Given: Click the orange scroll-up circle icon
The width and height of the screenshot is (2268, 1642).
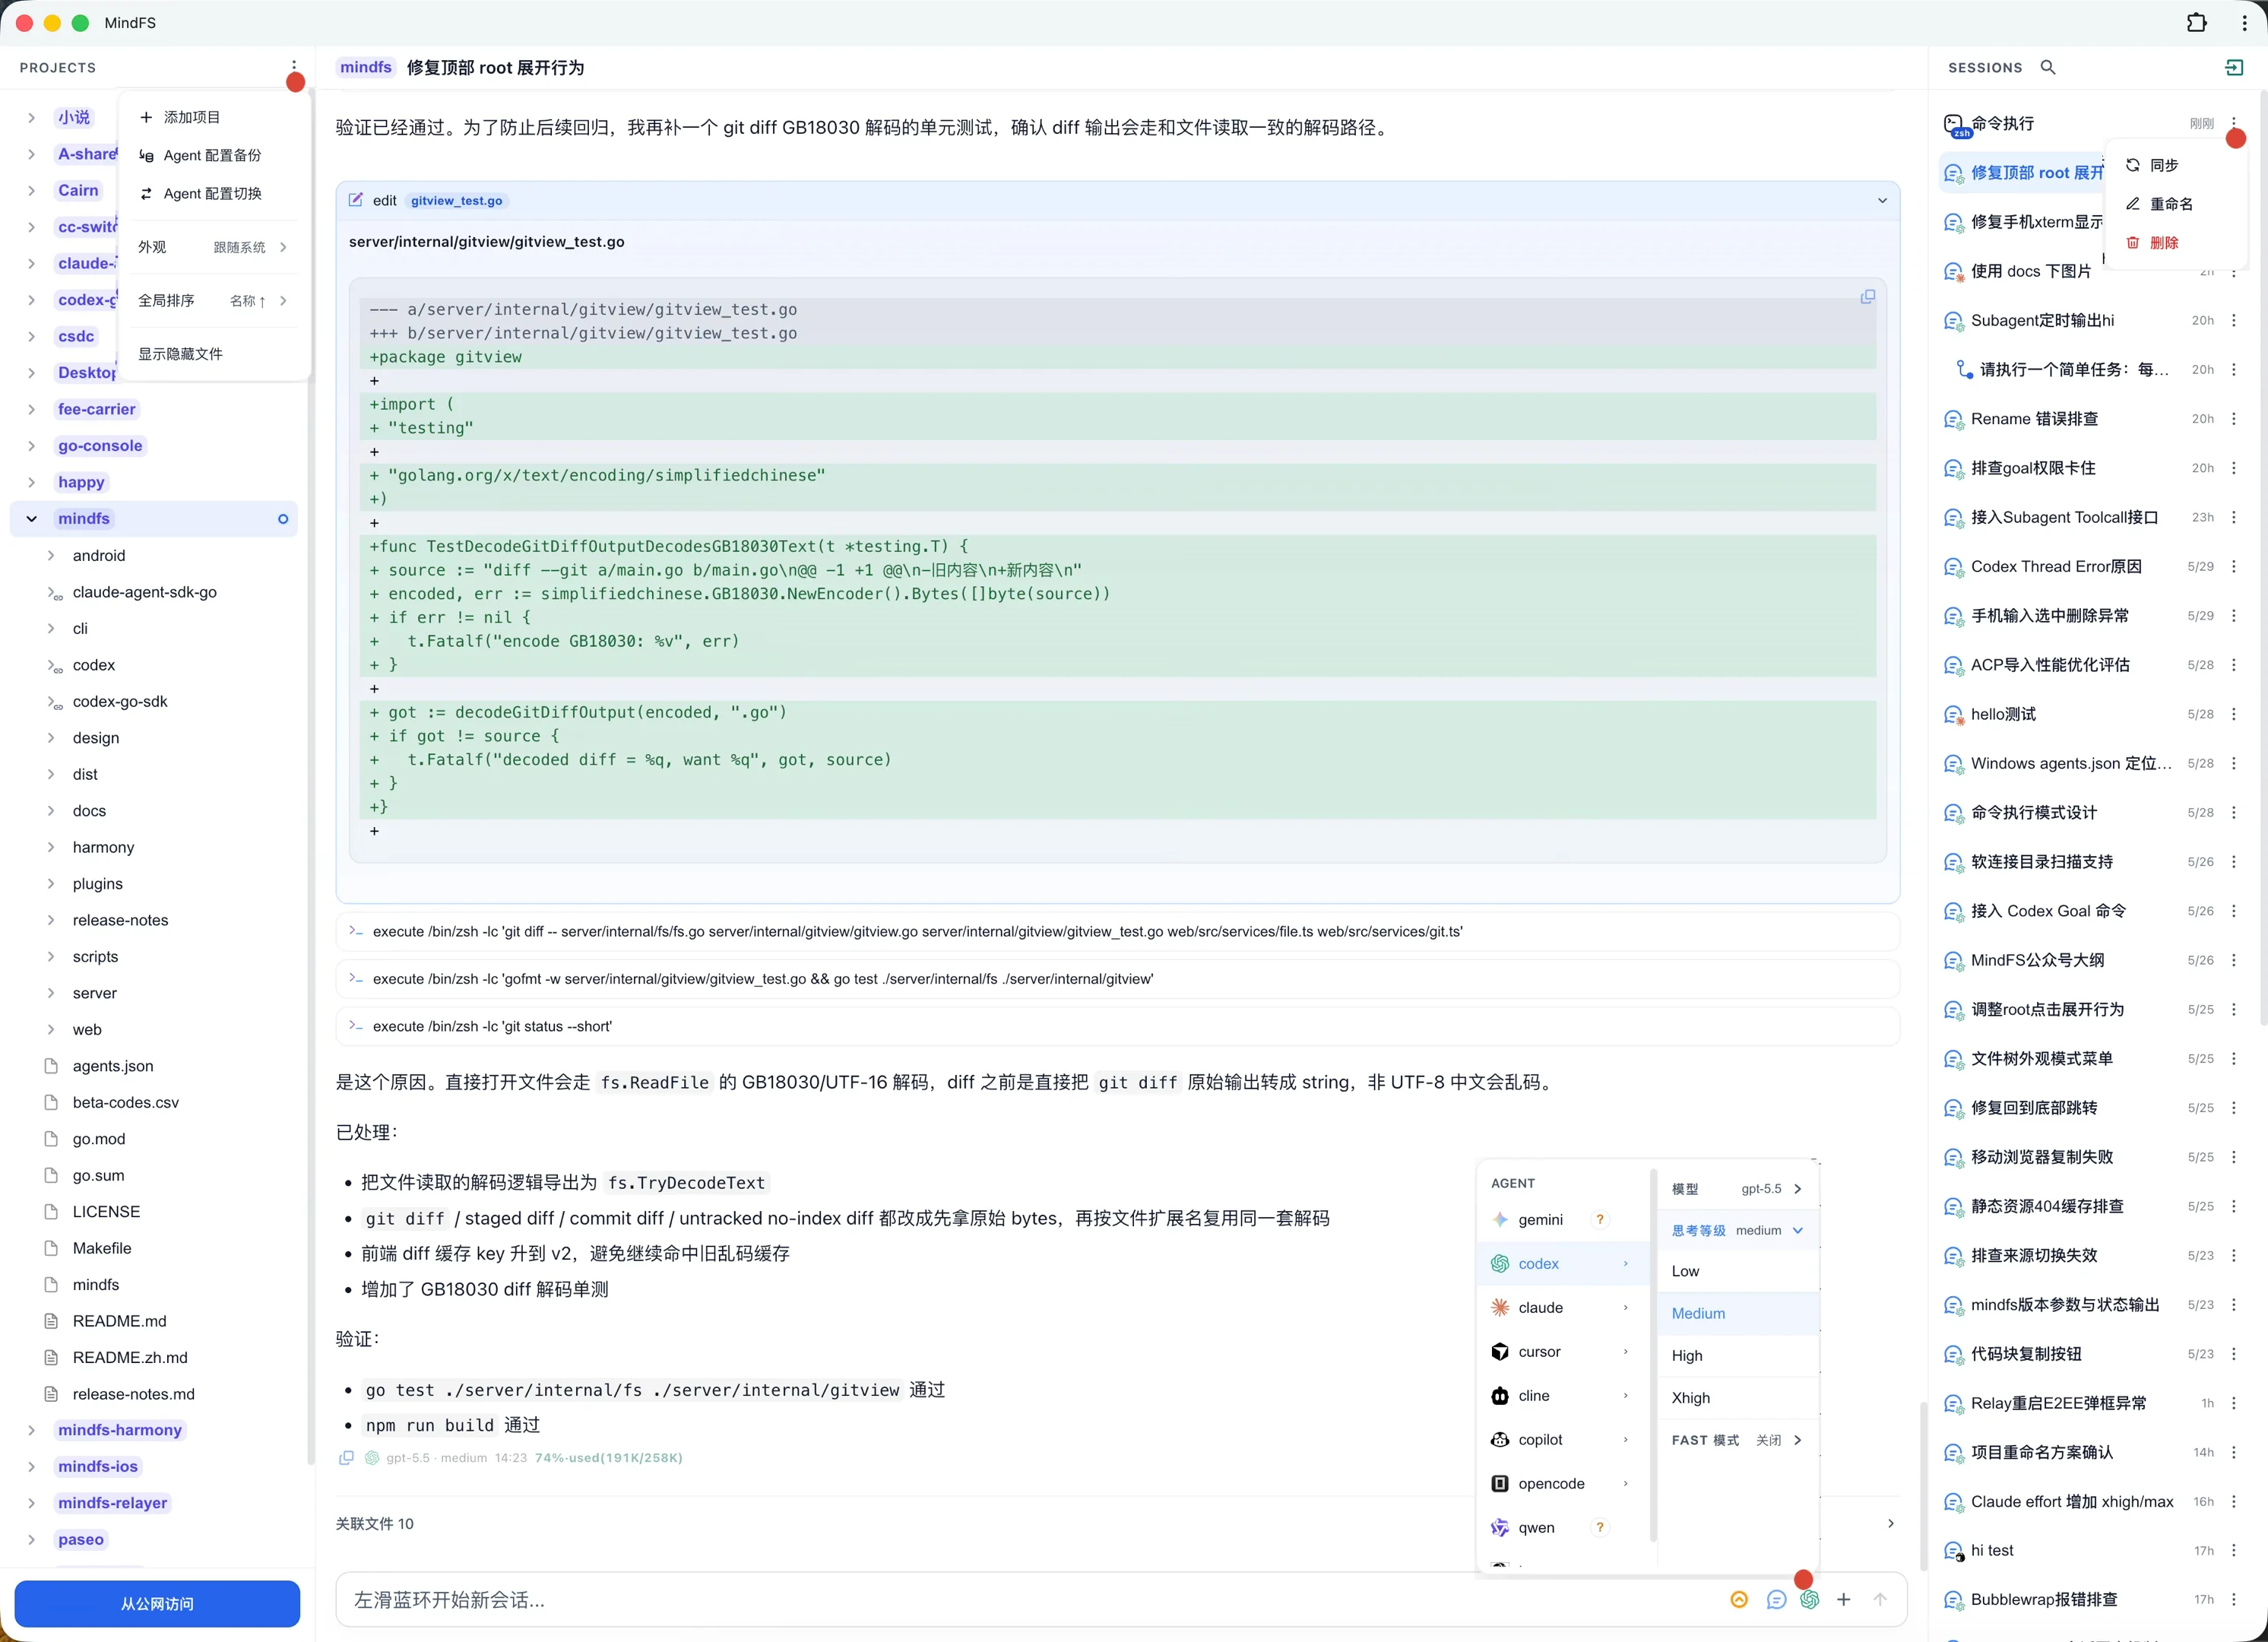Looking at the screenshot, I should coord(1739,1599).
